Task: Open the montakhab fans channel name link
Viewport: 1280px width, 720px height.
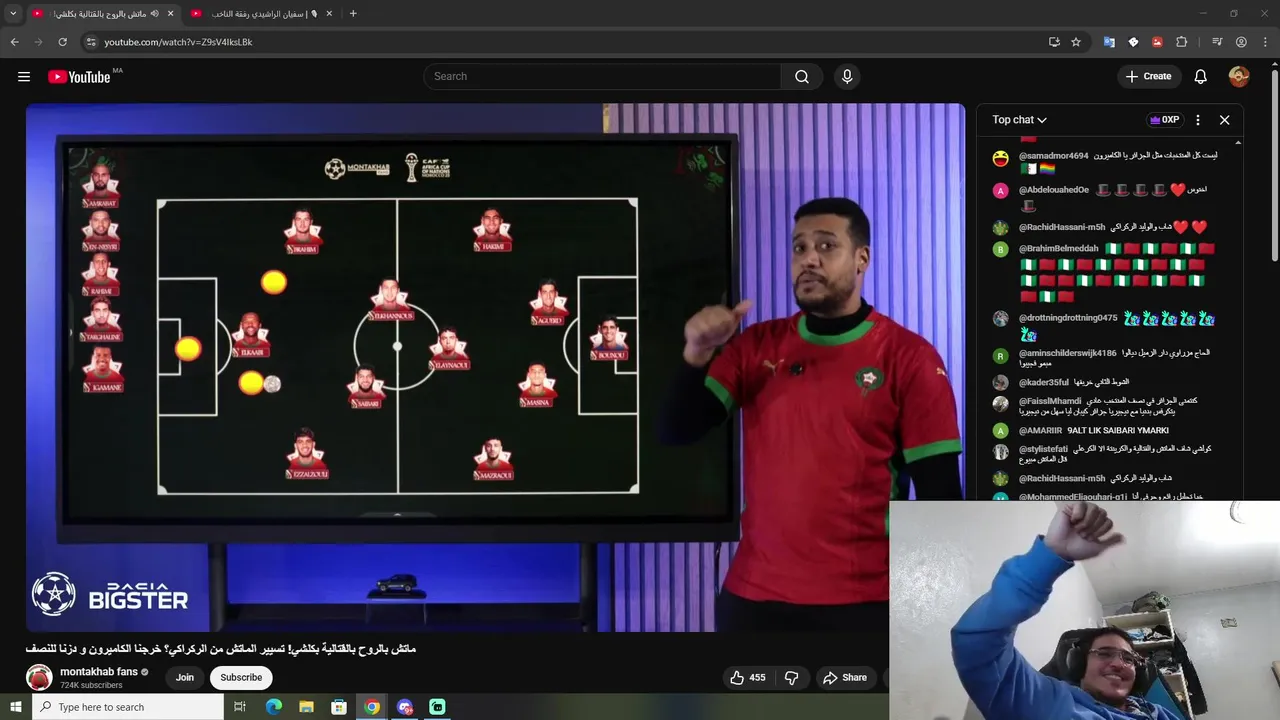Action: click(99, 672)
